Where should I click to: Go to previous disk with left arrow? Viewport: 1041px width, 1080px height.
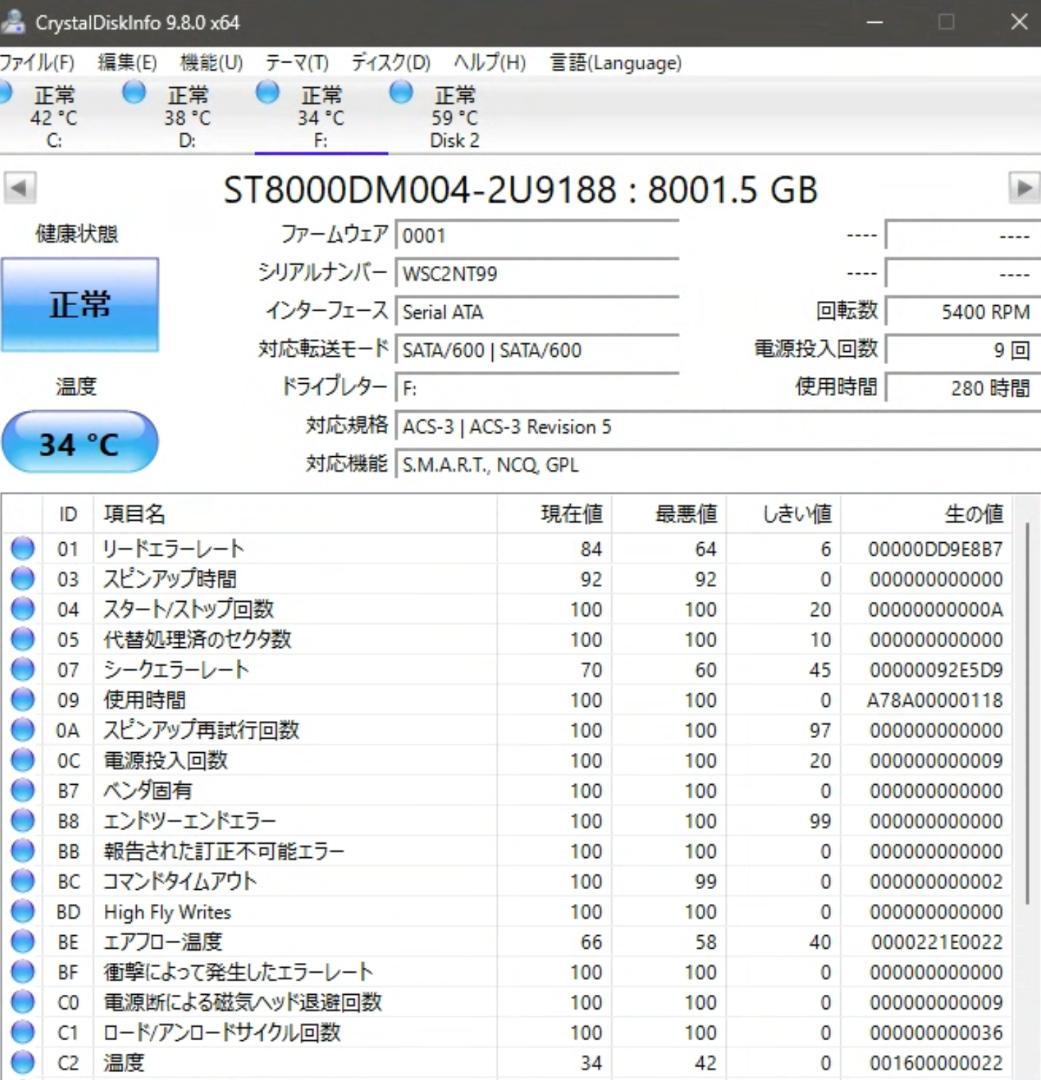(19, 187)
